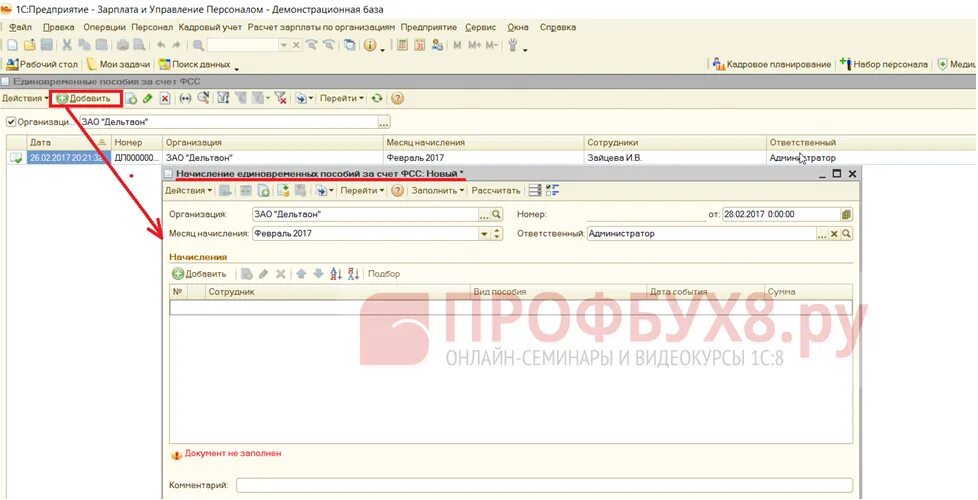Expand the Действия menu in the document window

coord(188,190)
